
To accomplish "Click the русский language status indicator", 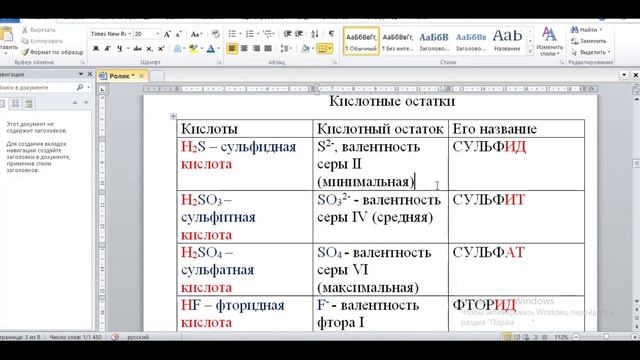I will 138,337.
